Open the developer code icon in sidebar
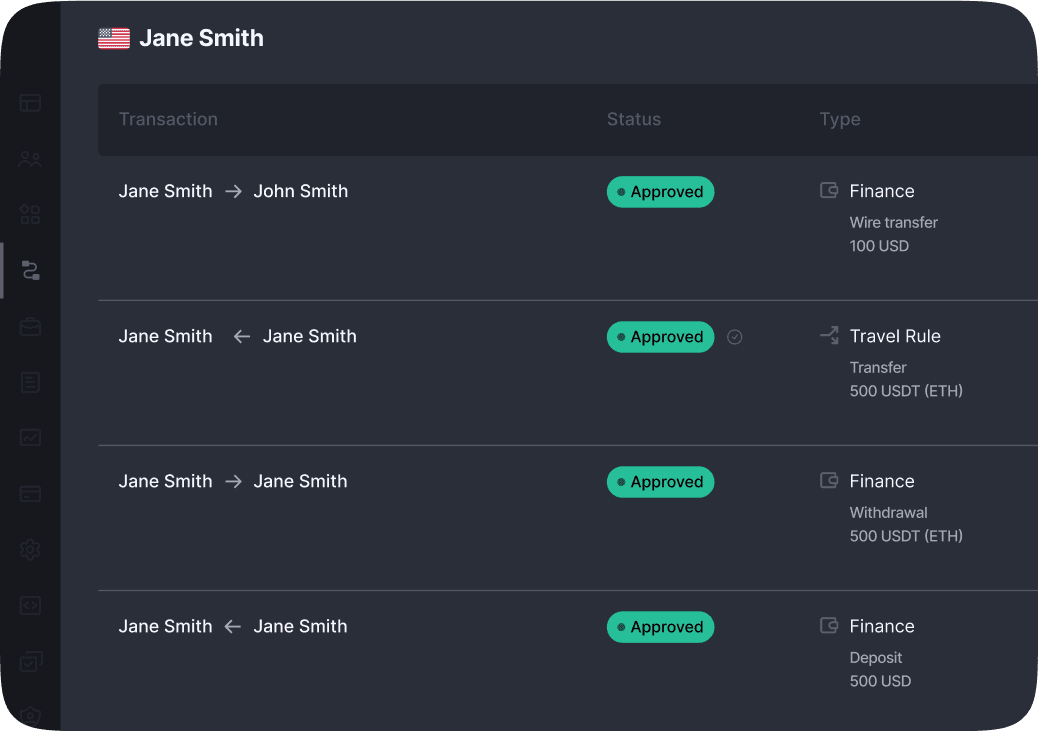The height and width of the screenshot is (731, 1038). pos(30,606)
